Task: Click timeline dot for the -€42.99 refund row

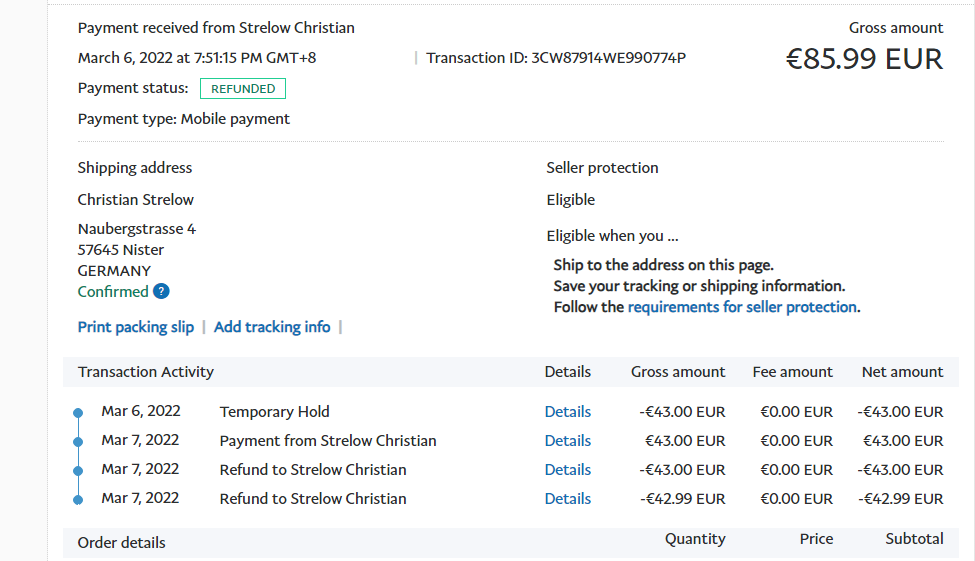Action: click(x=78, y=499)
